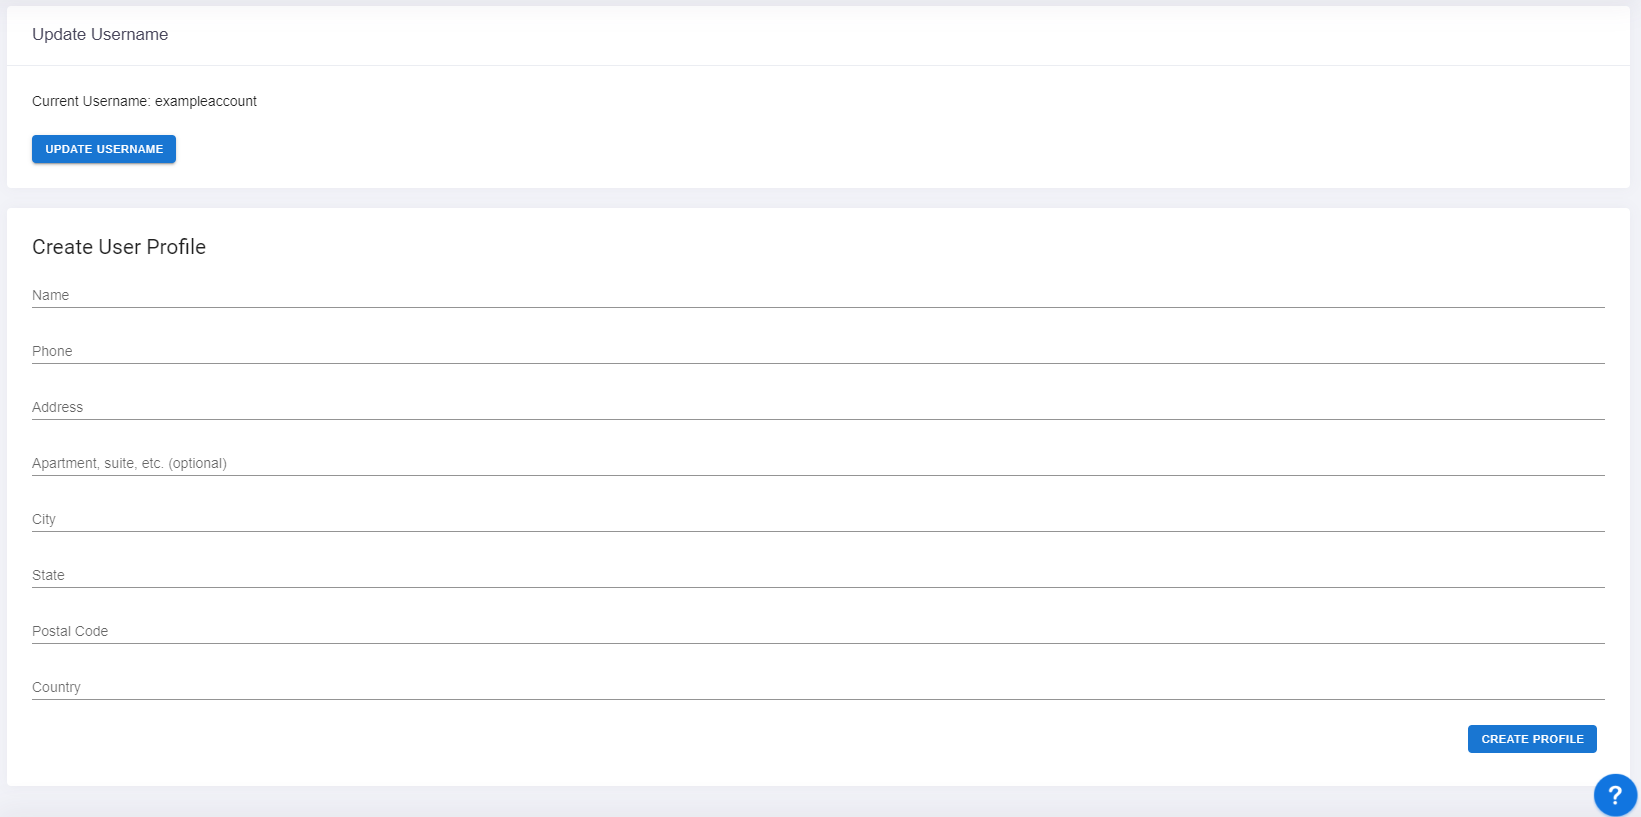Click the (optional) text in apartment label

click(x=198, y=463)
